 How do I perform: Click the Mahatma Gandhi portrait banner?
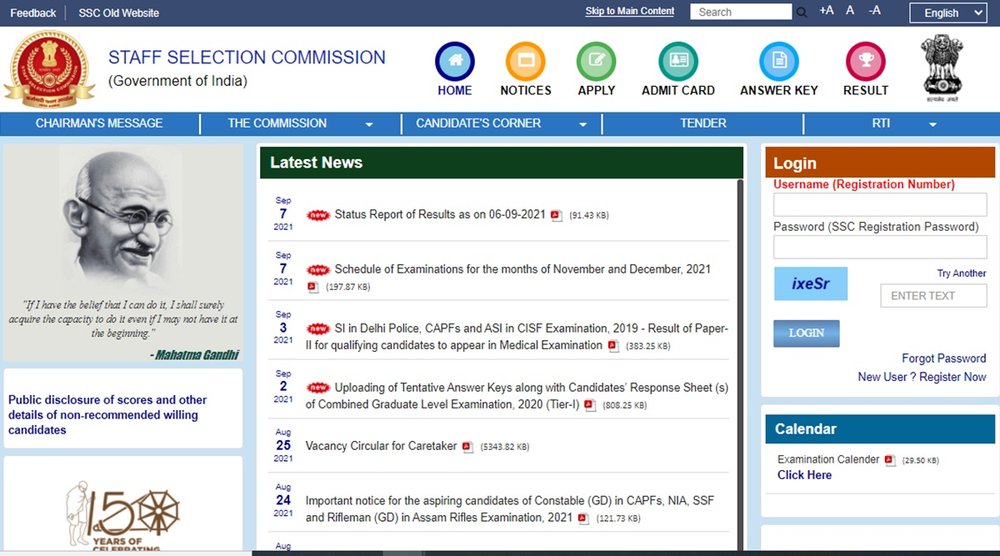[x=123, y=253]
